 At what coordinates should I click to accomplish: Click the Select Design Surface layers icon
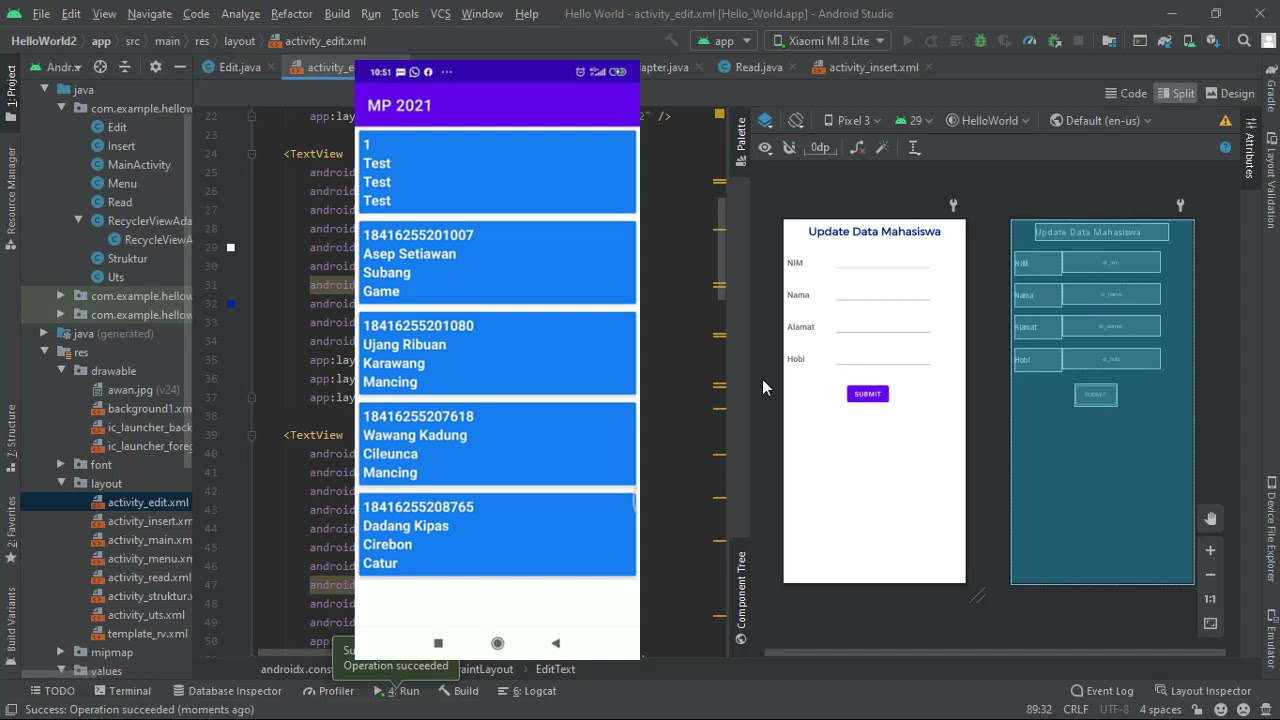click(x=765, y=120)
